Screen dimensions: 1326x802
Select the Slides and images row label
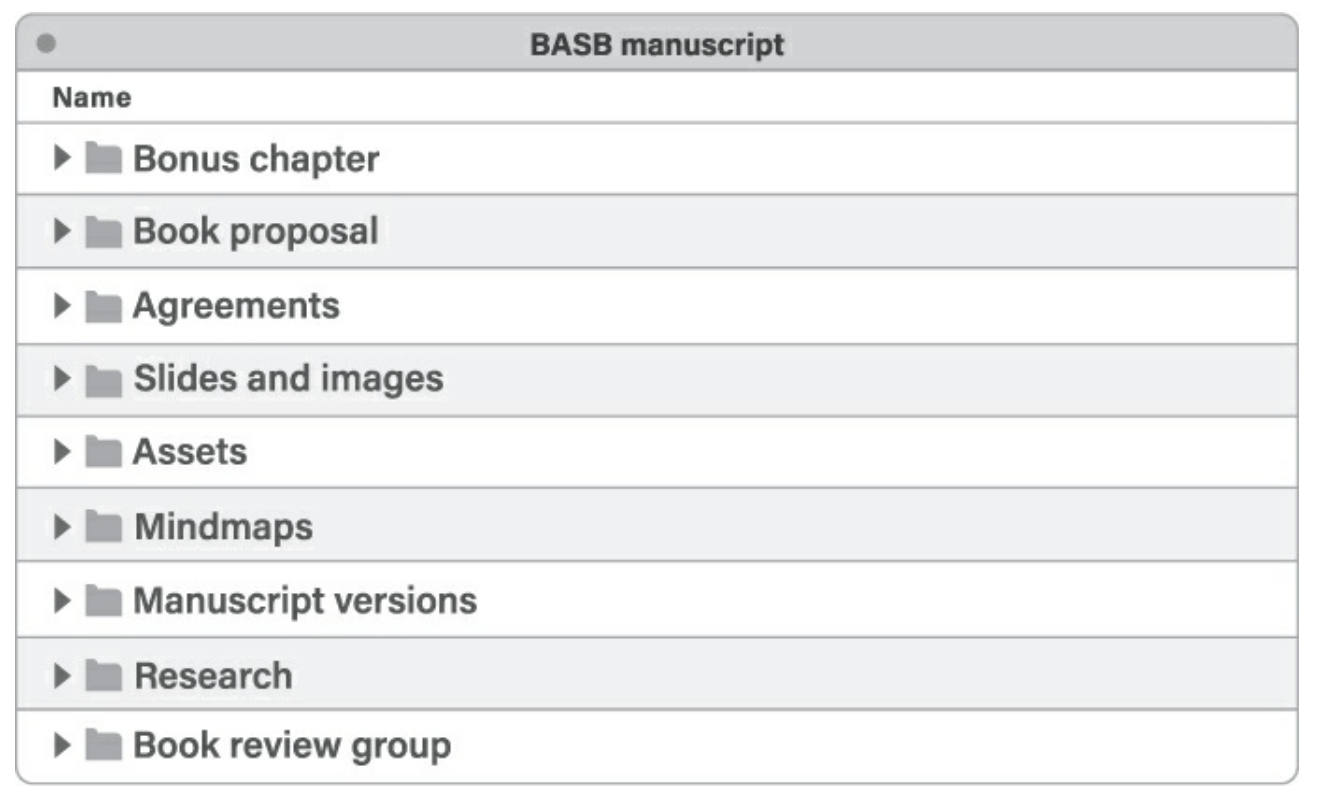click(288, 379)
